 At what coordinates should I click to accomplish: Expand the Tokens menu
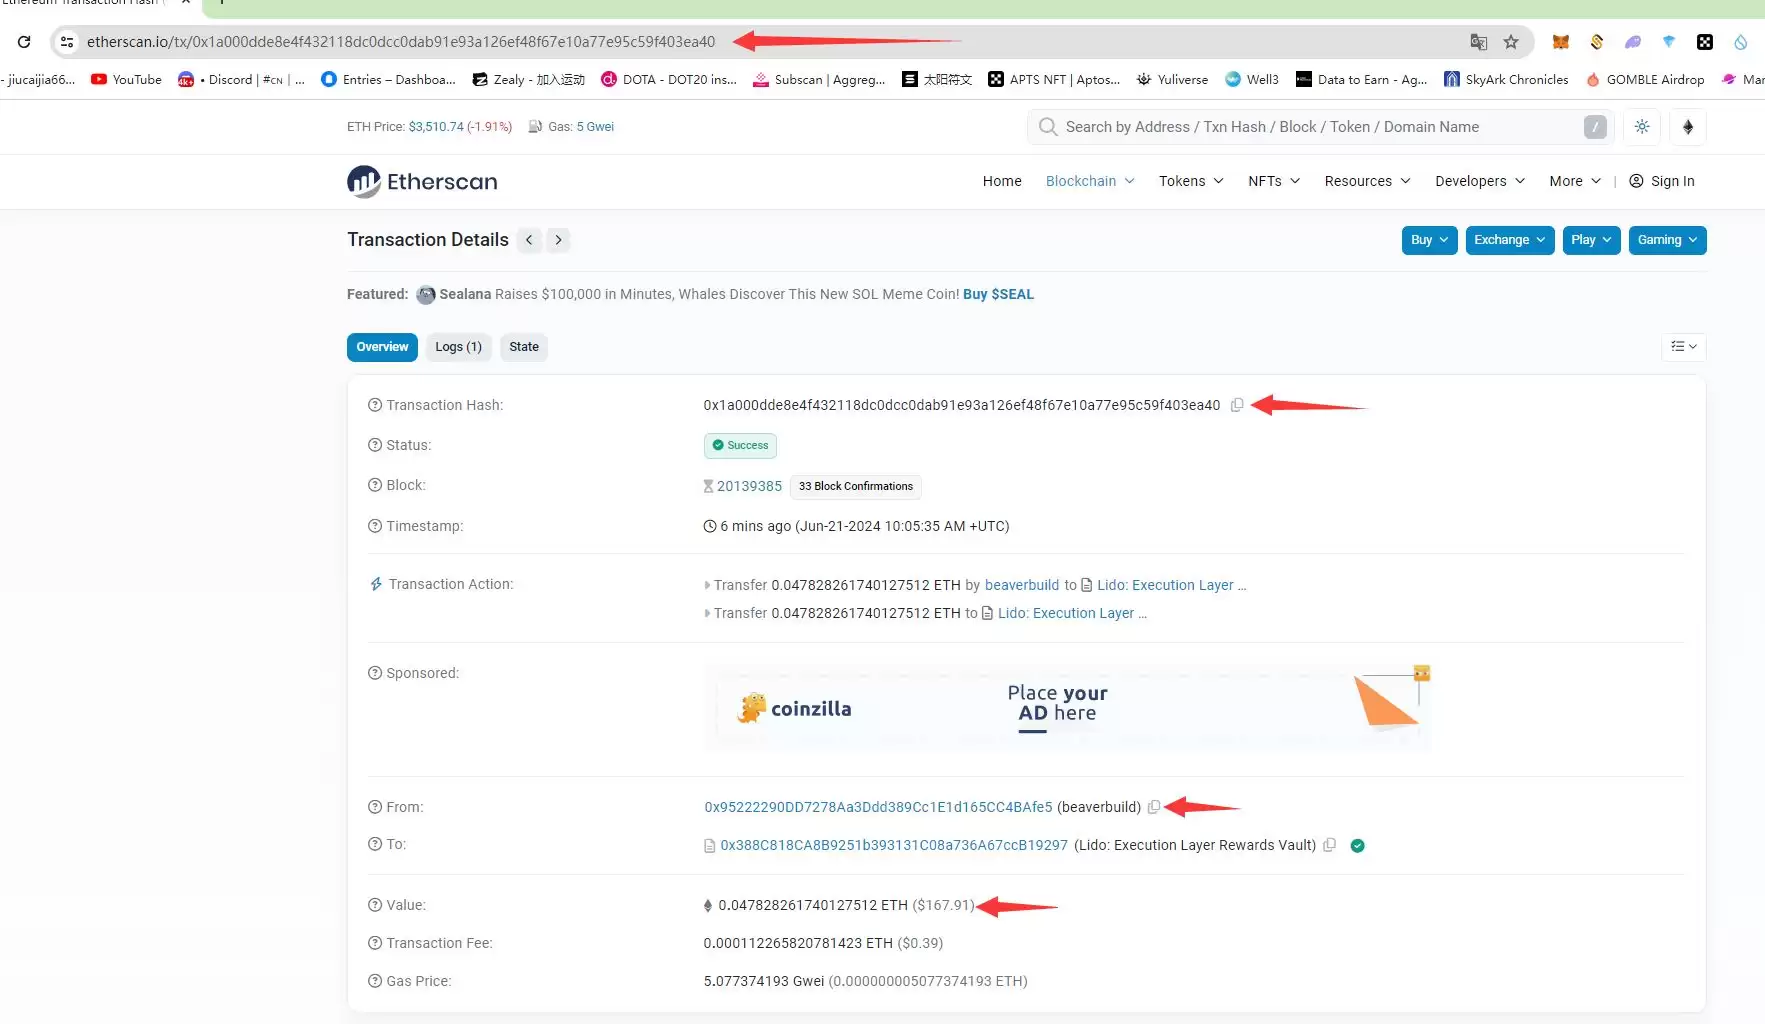click(x=1190, y=181)
